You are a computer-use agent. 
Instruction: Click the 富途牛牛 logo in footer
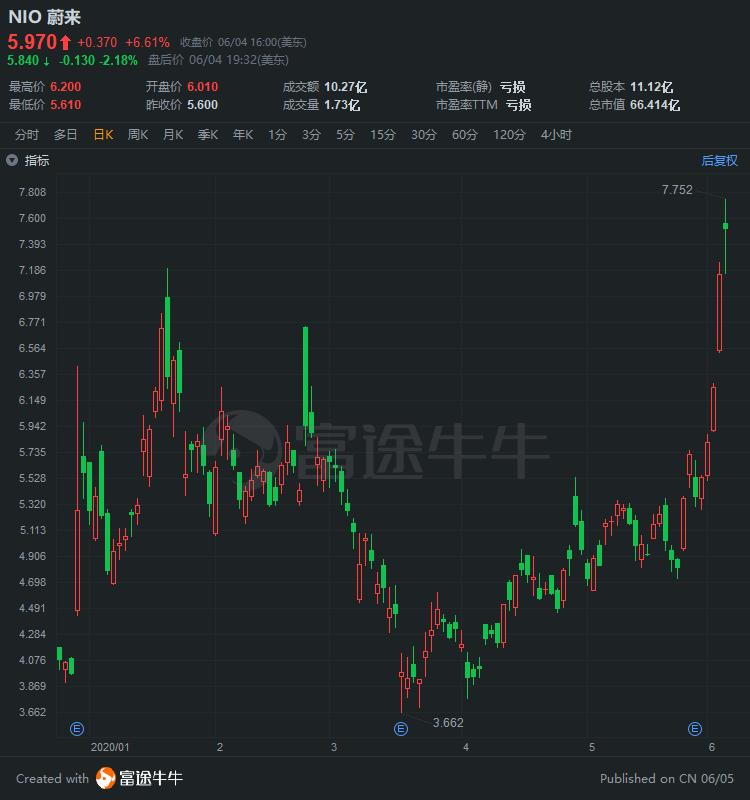pyautogui.click(x=139, y=778)
